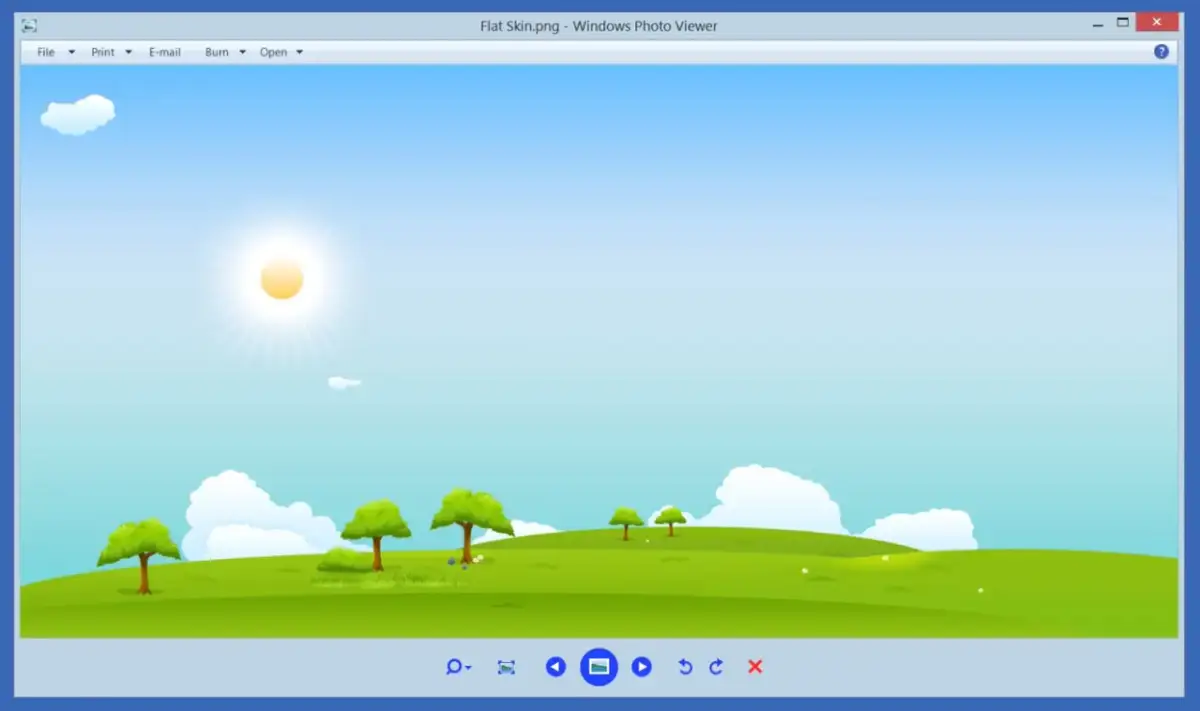Expand the arrow beside Open
Screen dimensions: 1200x711
[299, 52]
